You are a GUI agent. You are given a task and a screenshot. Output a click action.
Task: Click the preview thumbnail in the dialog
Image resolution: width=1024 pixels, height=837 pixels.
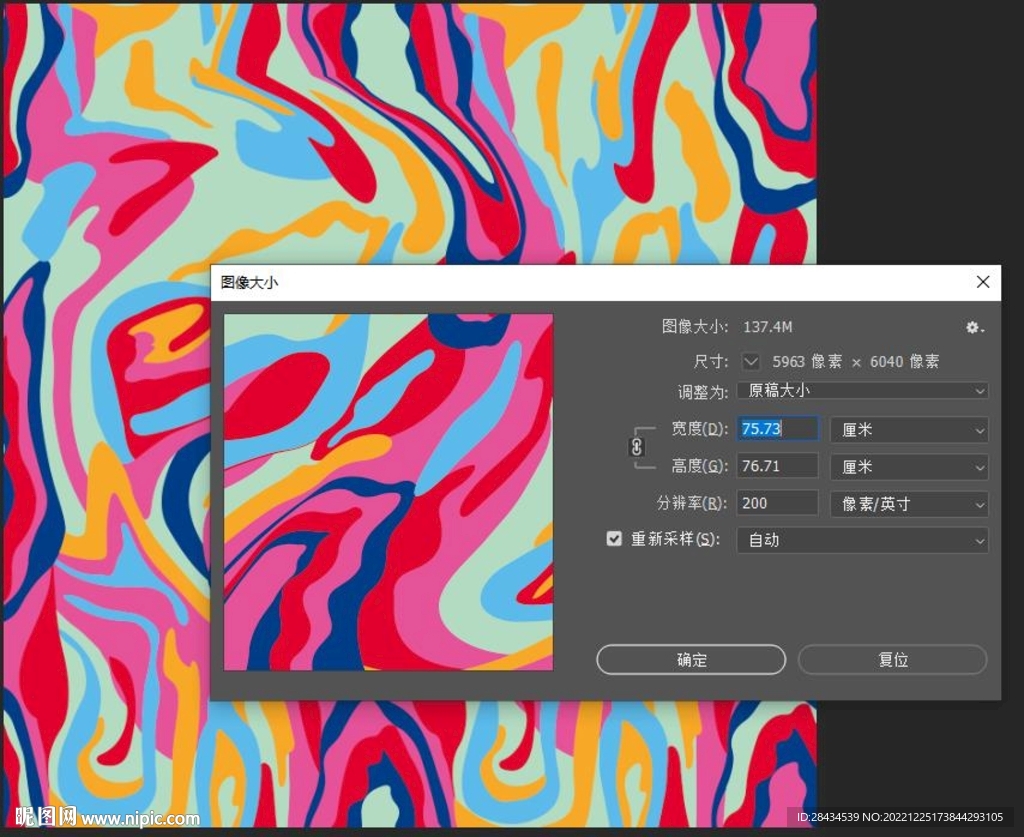pyautogui.click(x=388, y=492)
